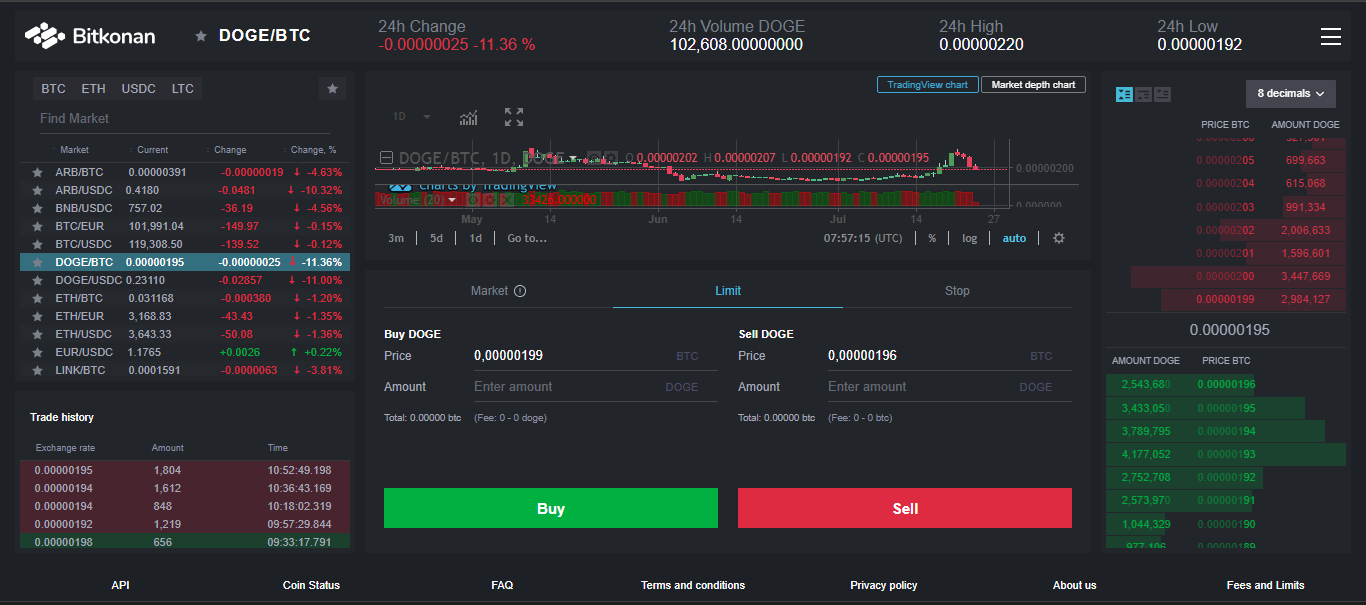Switch to TradingView chart
This screenshot has height=605, width=1366.
(928, 85)
